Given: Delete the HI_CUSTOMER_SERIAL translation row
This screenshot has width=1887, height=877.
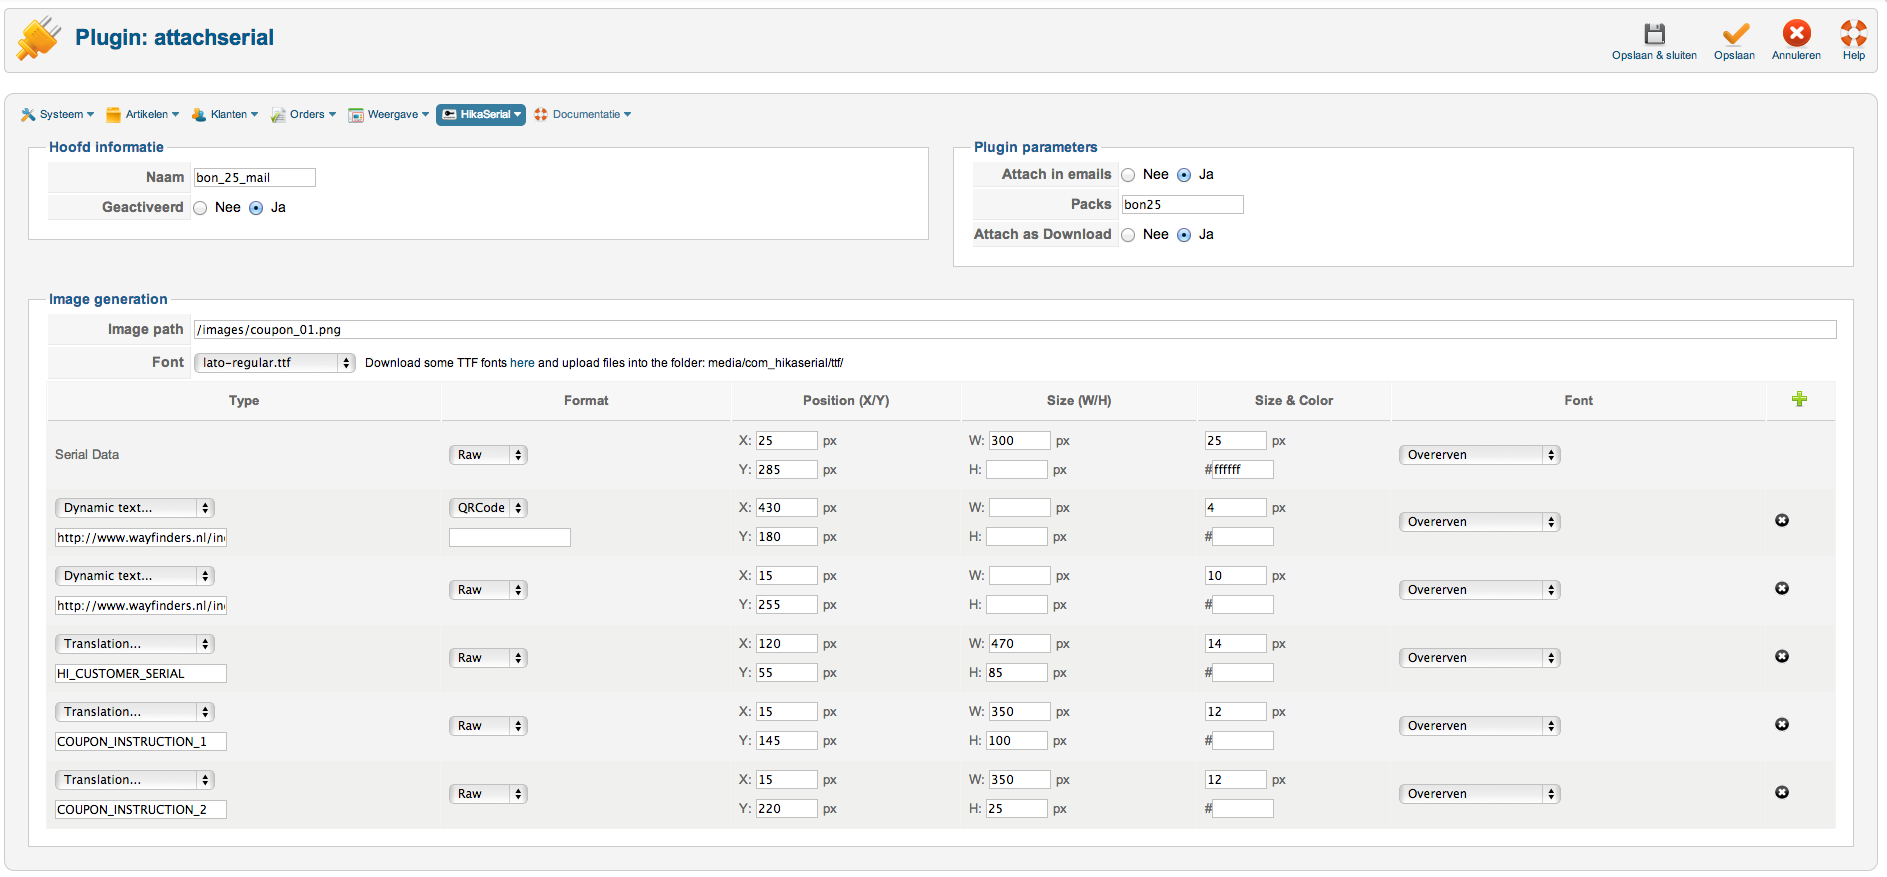Looking at the screenshot, I should coord(1781,657).
